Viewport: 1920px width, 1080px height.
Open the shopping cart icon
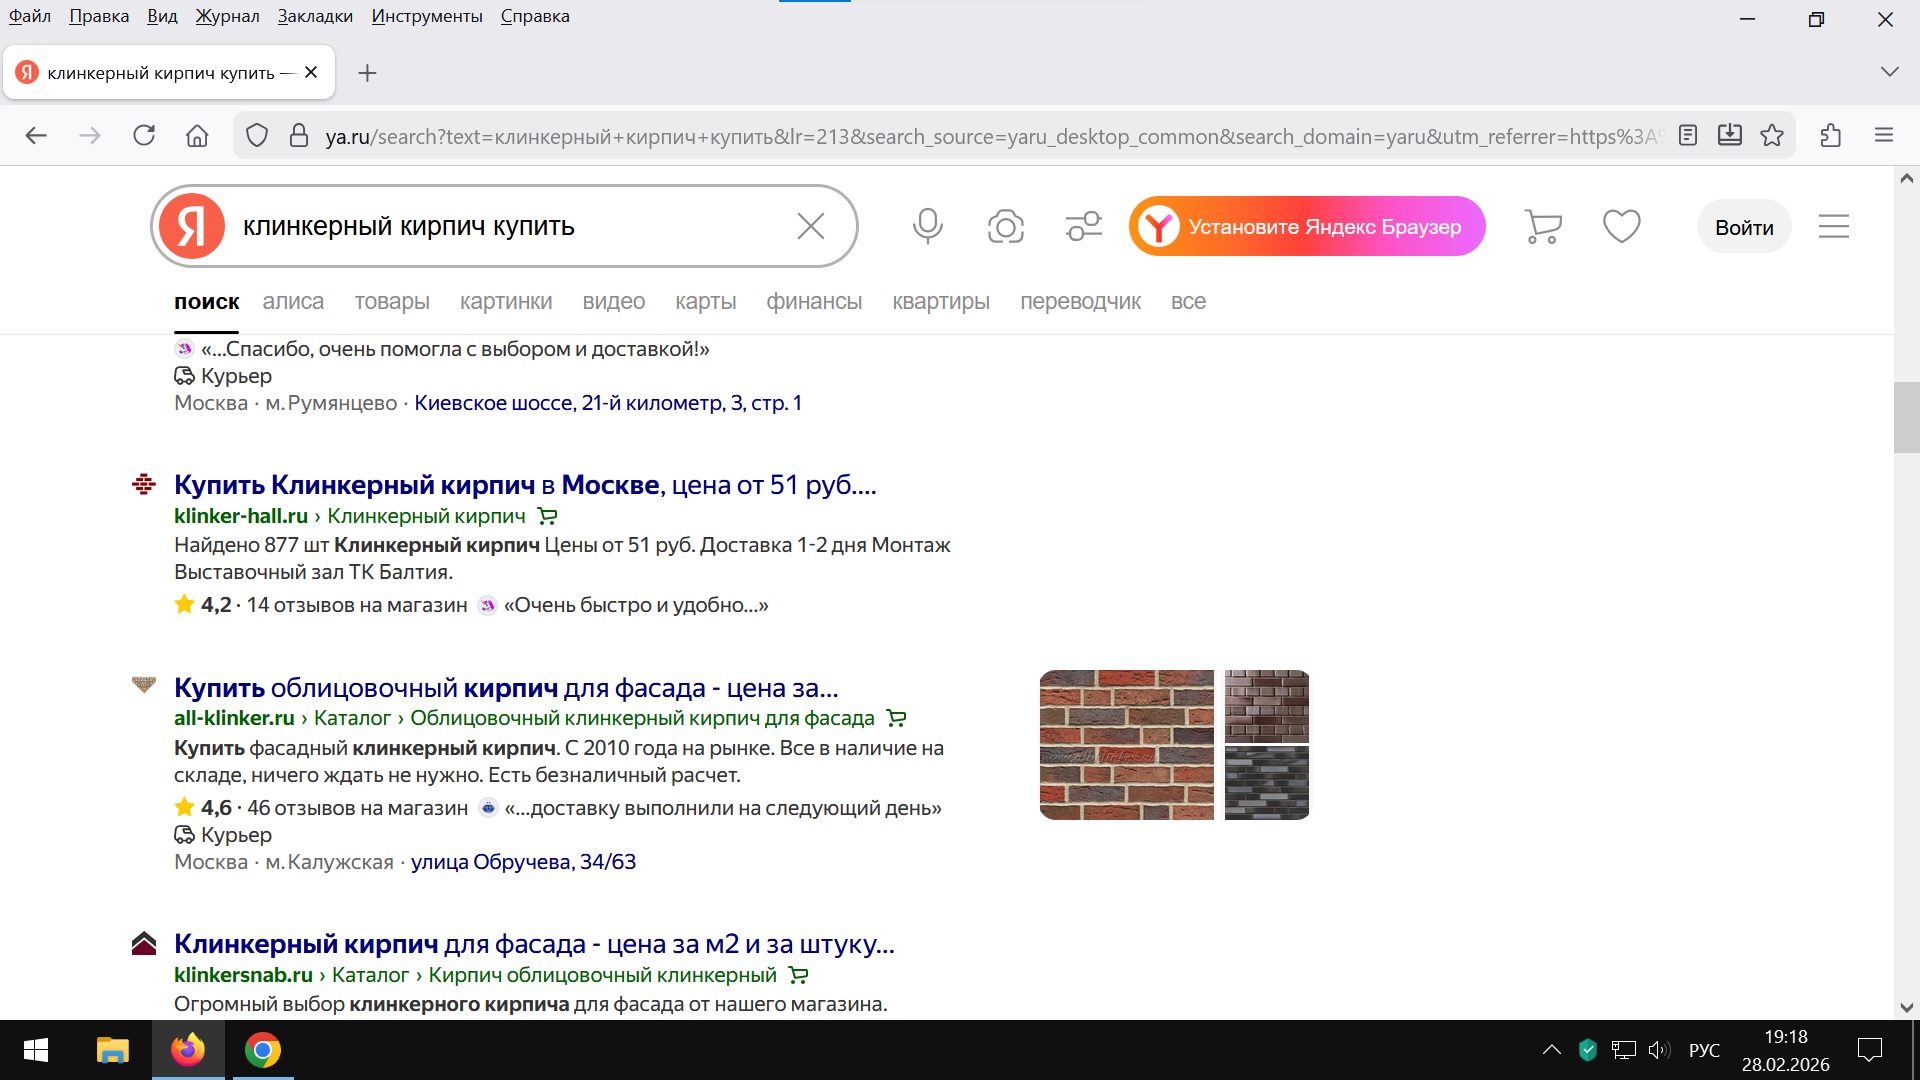[x=1542, y=226]
